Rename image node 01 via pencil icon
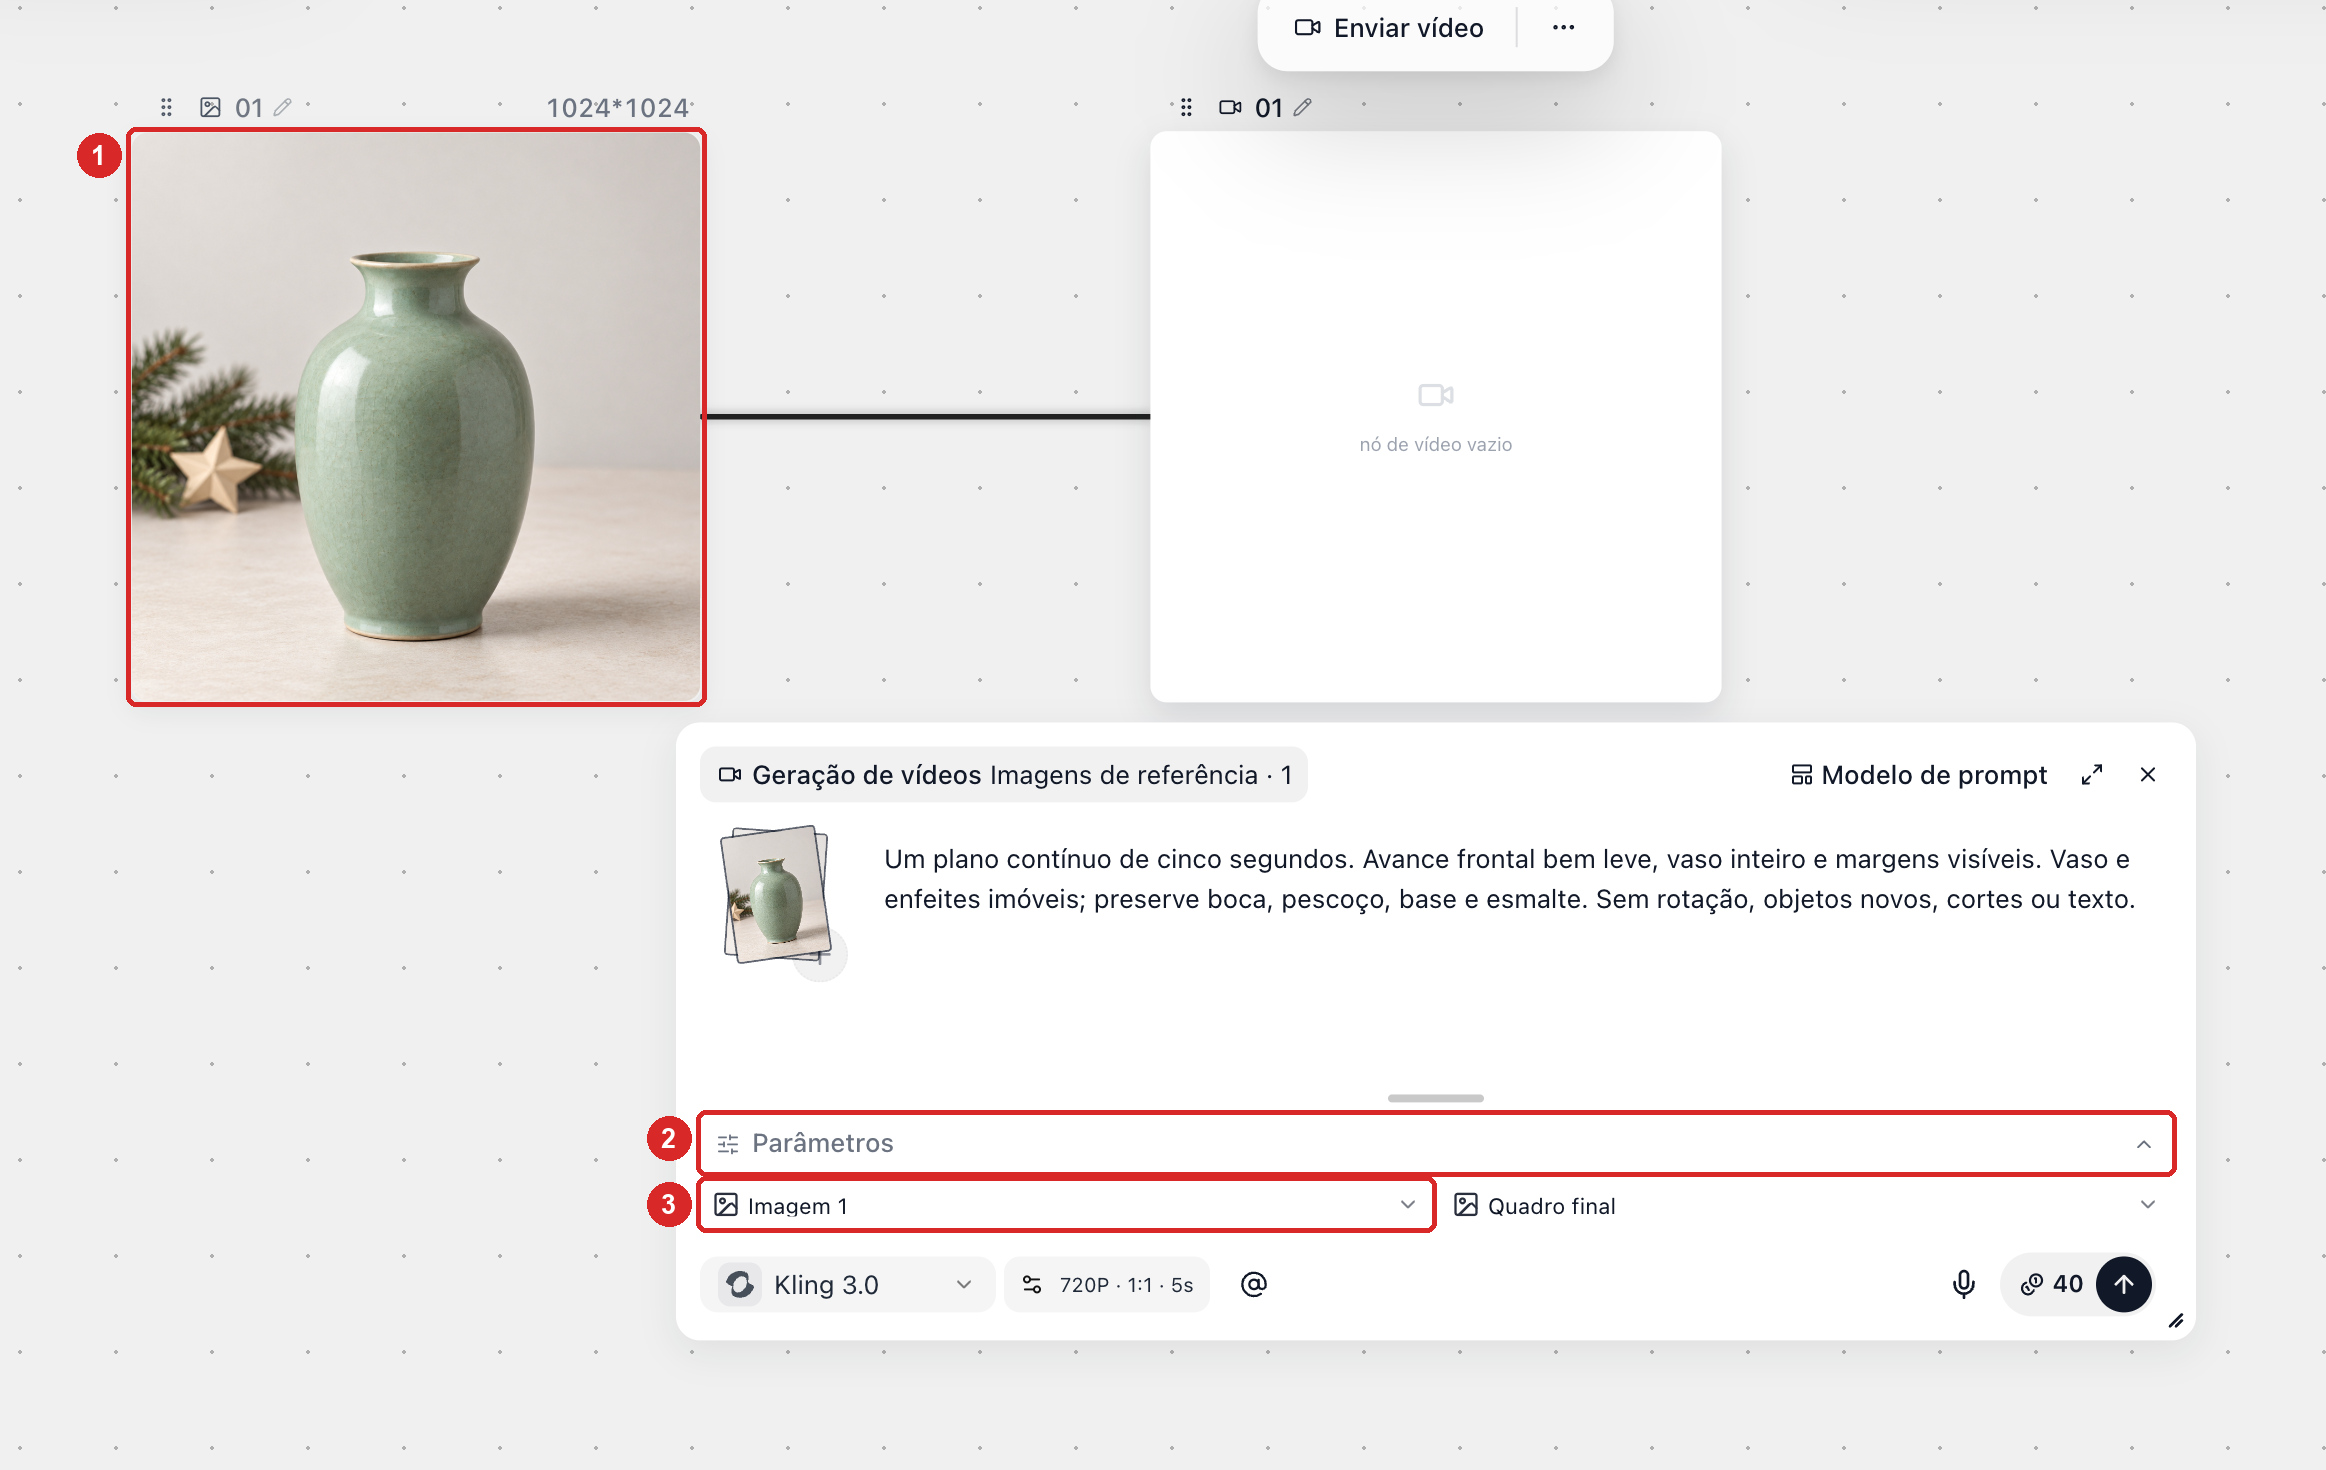Viewport: 2326px width, 1470px height. pos(283,107)
